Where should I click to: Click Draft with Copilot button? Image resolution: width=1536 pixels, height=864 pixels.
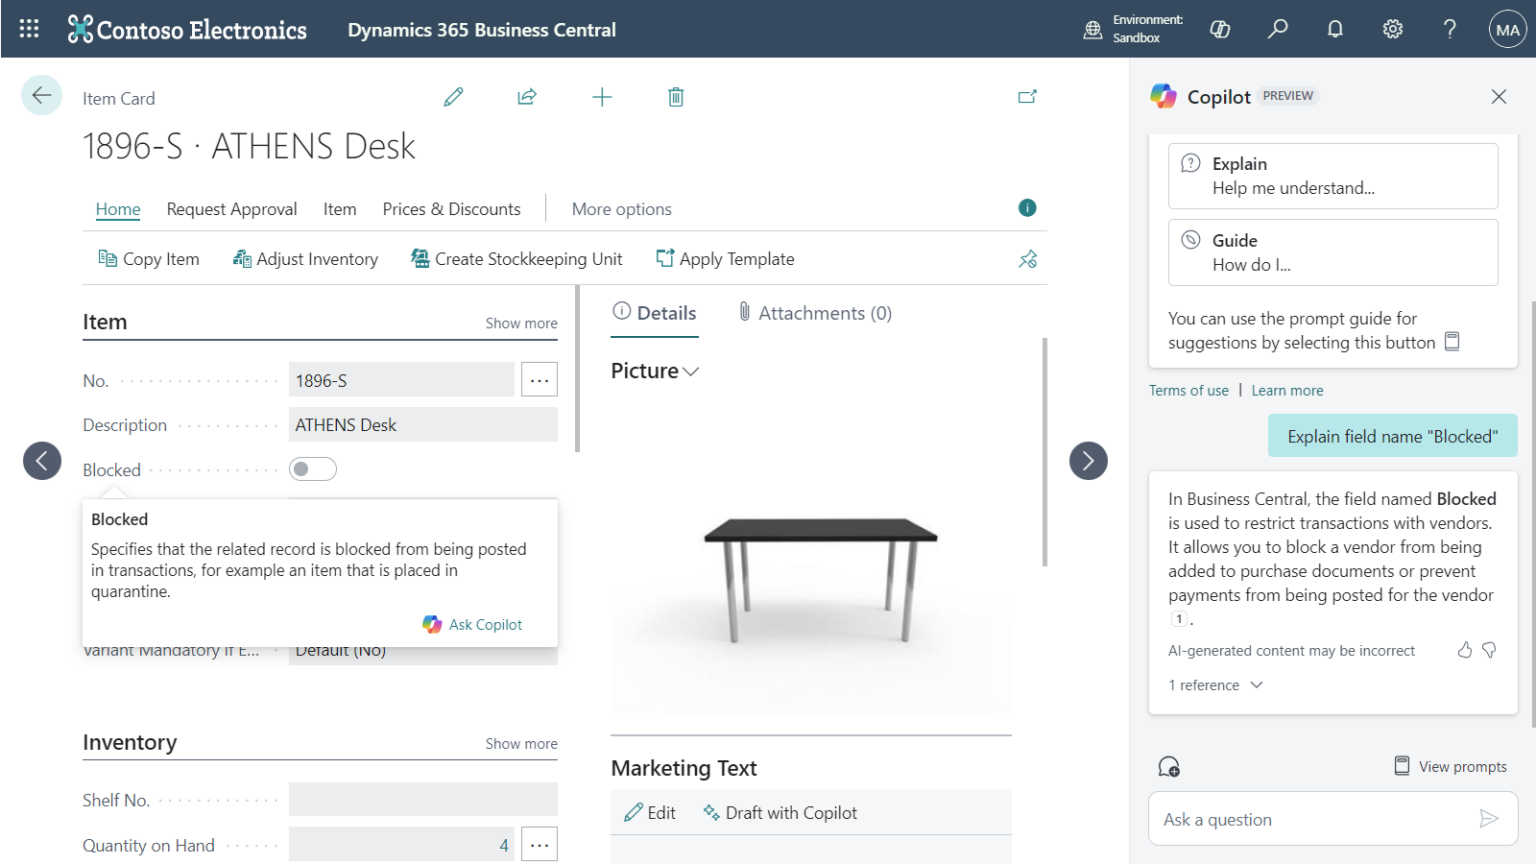point(780,813)
